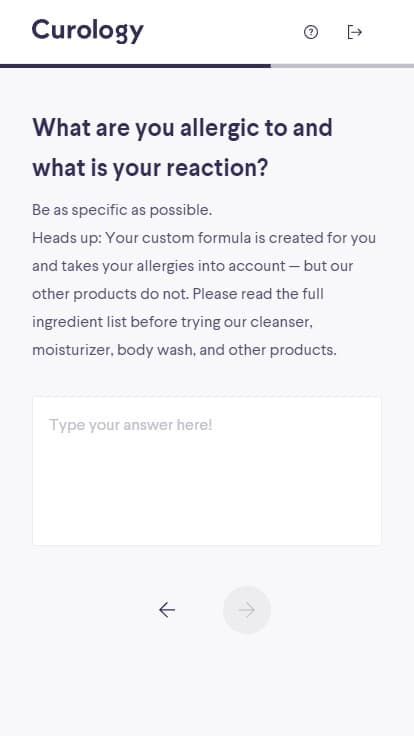Open help via the question mark icon
Viewport: 414px width, 736px height.
[x=311, y=32]
